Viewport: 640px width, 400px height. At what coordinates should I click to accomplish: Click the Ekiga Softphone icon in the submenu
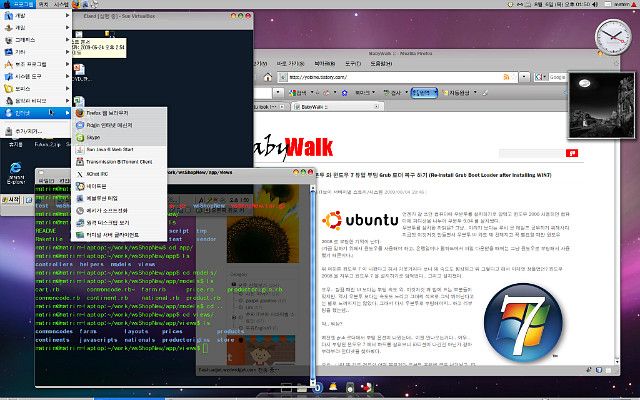tap(80, 211)
